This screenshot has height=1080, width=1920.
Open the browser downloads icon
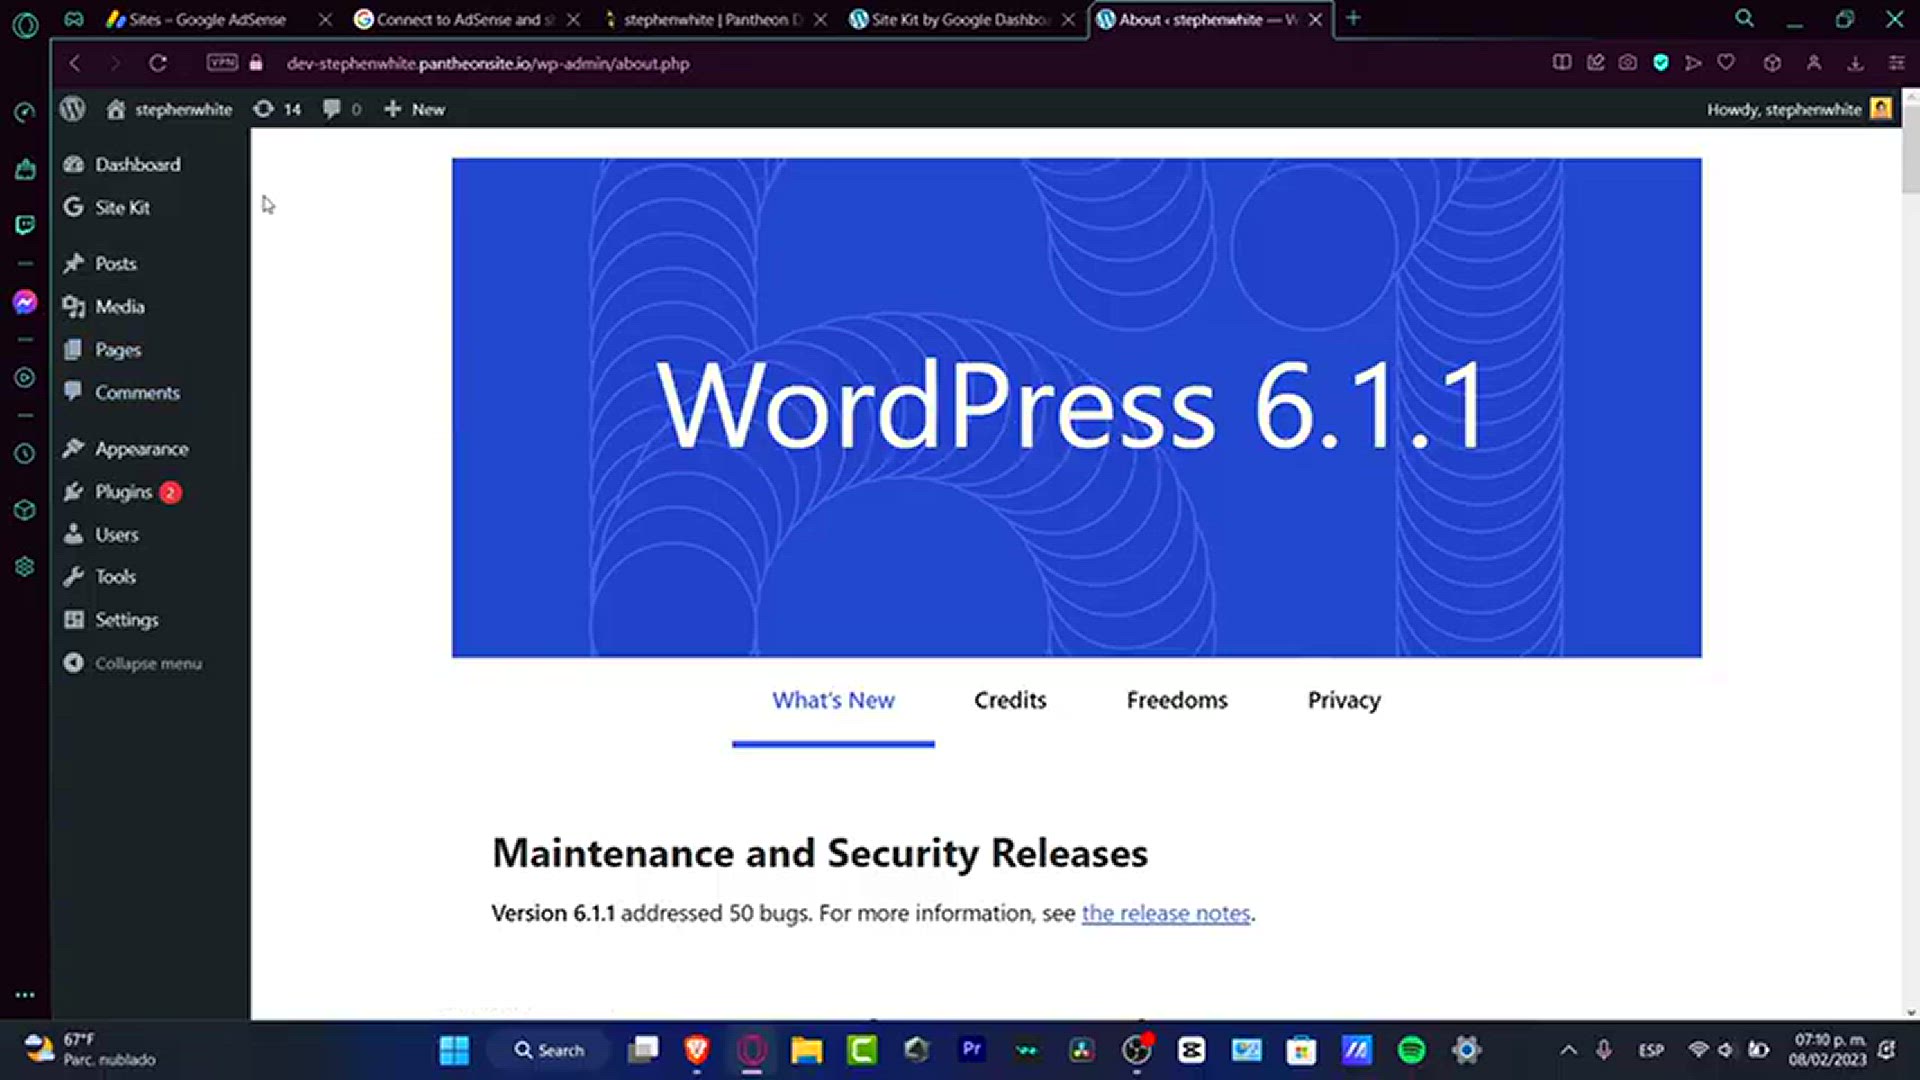point(1855,63)
